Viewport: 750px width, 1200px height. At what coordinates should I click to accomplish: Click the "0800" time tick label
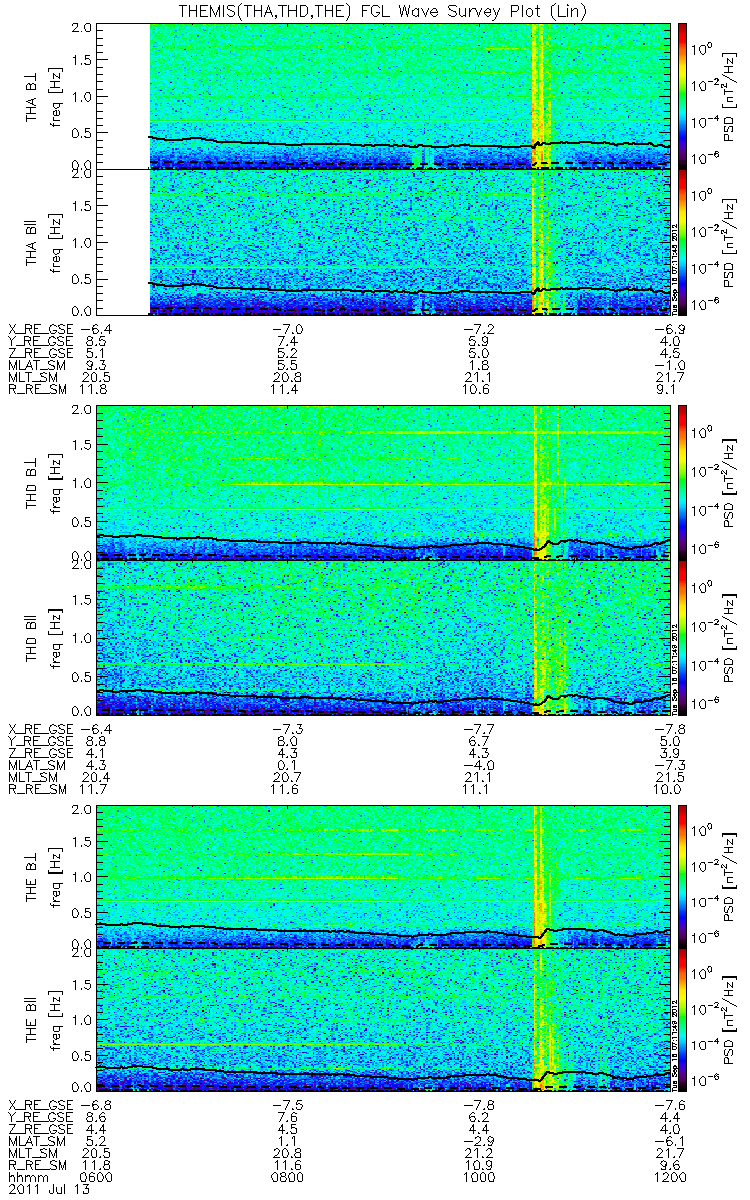(x=286, y=1177)
